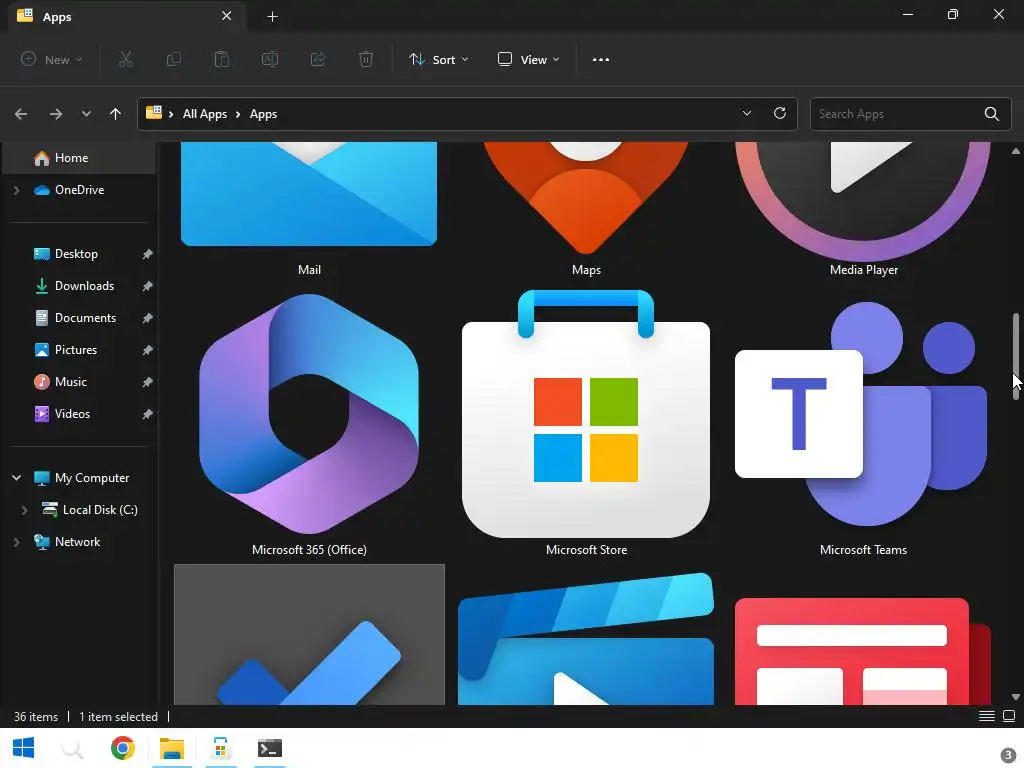Image resolution: width=1024 pixels, height=768 pixels.
Task: Go to Home in navigation pane
Action: pos(79,158)
